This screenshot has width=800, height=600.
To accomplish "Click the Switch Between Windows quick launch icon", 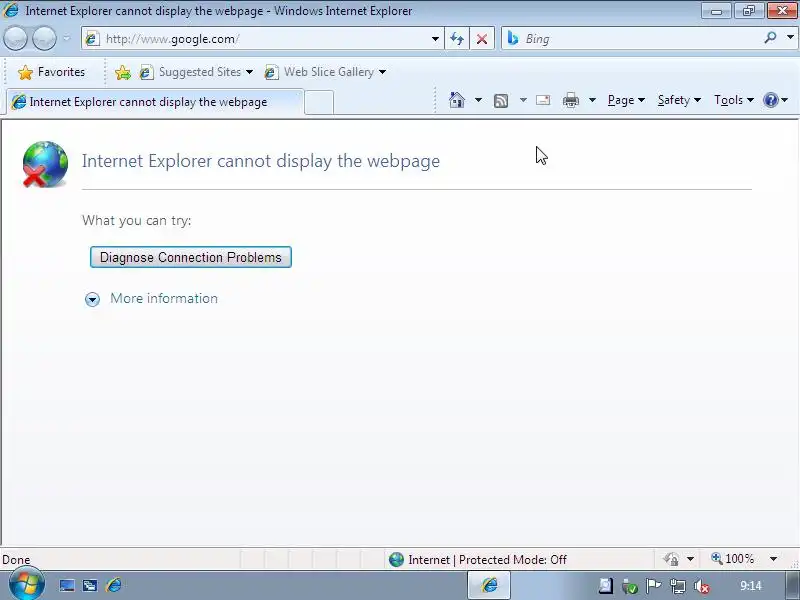I will pyautogui.click(x=90, y=585).
